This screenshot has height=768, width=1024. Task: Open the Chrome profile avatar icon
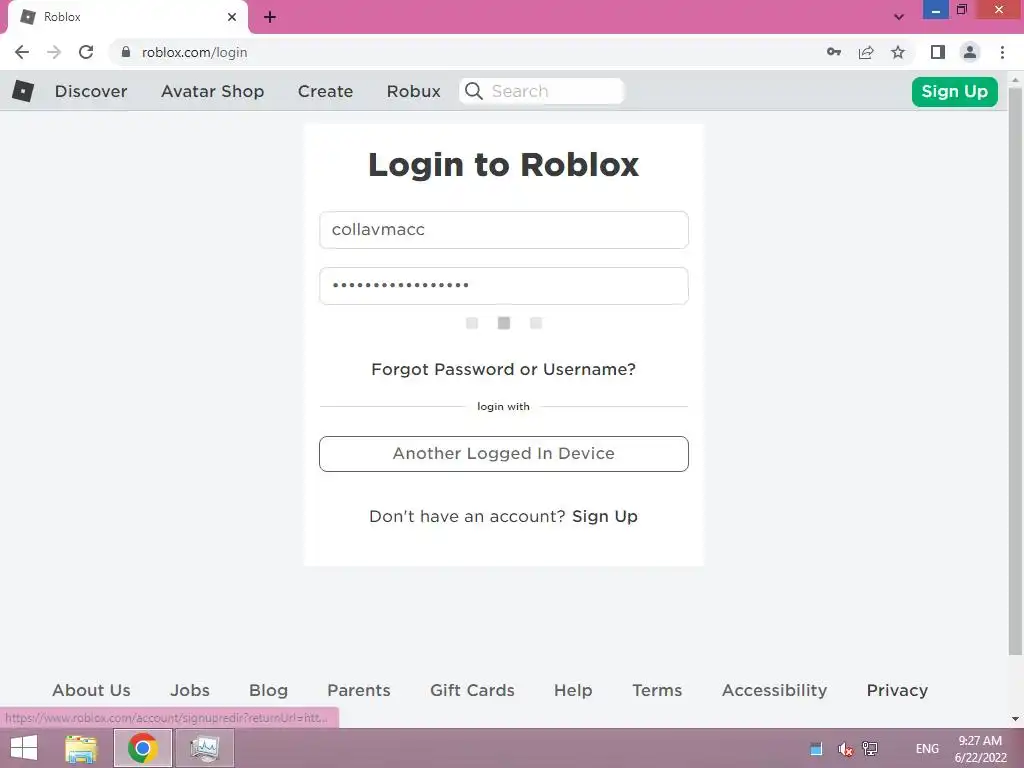[970, 52]
